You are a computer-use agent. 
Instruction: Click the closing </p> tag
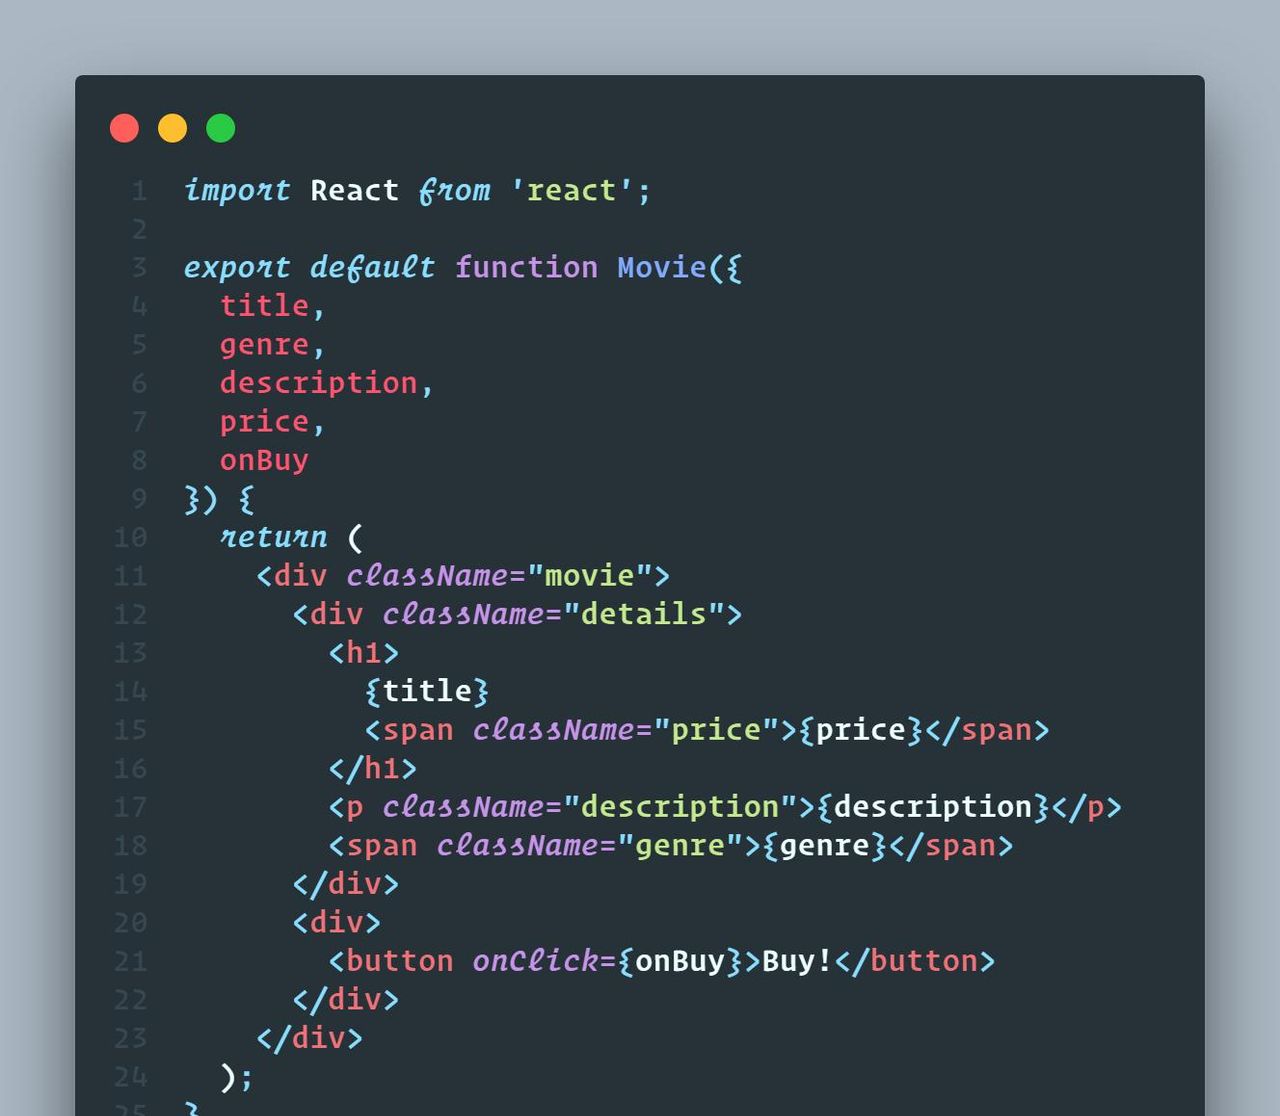click(x=1086, y=807)
